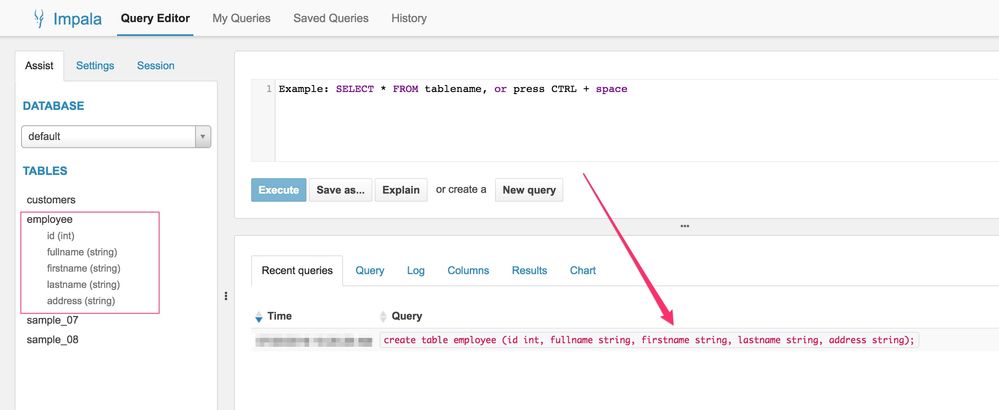Collapse the employee table in the tree
Image resolution: width=999 pixels, height=410 pixels.
pyautogui.click(x=50, y=219)
